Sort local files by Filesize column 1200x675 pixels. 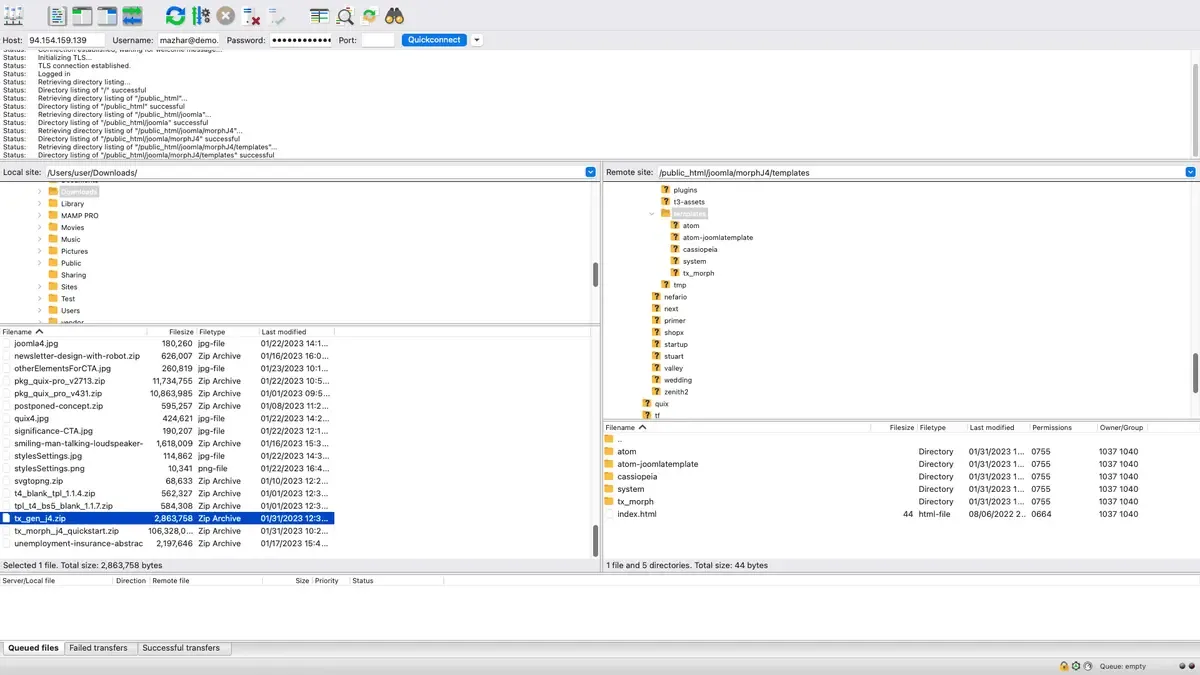(170, 331)
